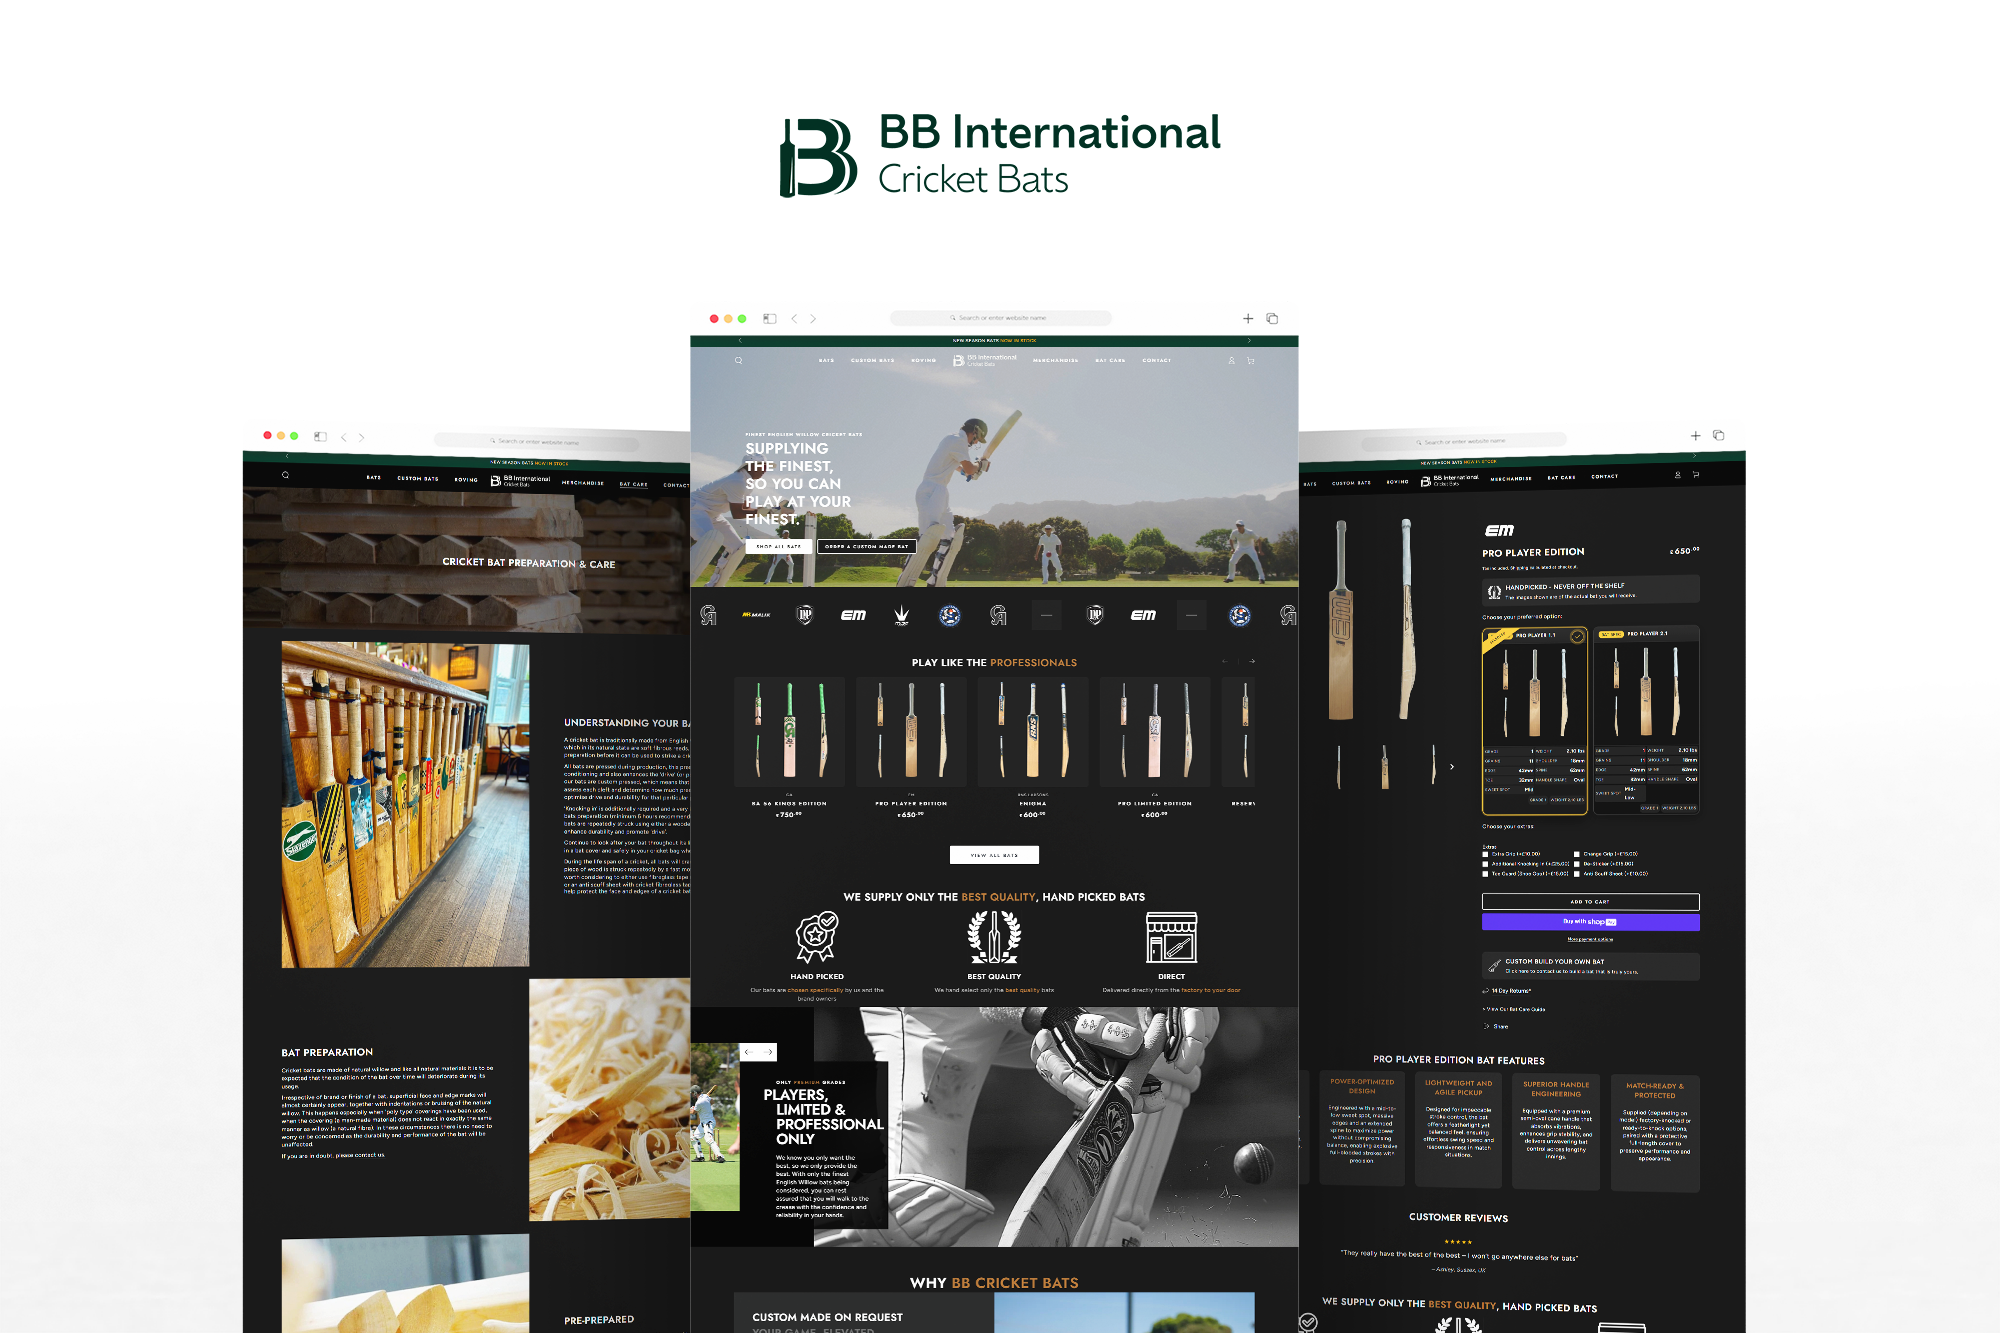Image resolution: width=2000 pixels, height=1333 pixels.
Task: Enable the Extra Grip (+£10.00) checkbox
Action: (1485, 854)
